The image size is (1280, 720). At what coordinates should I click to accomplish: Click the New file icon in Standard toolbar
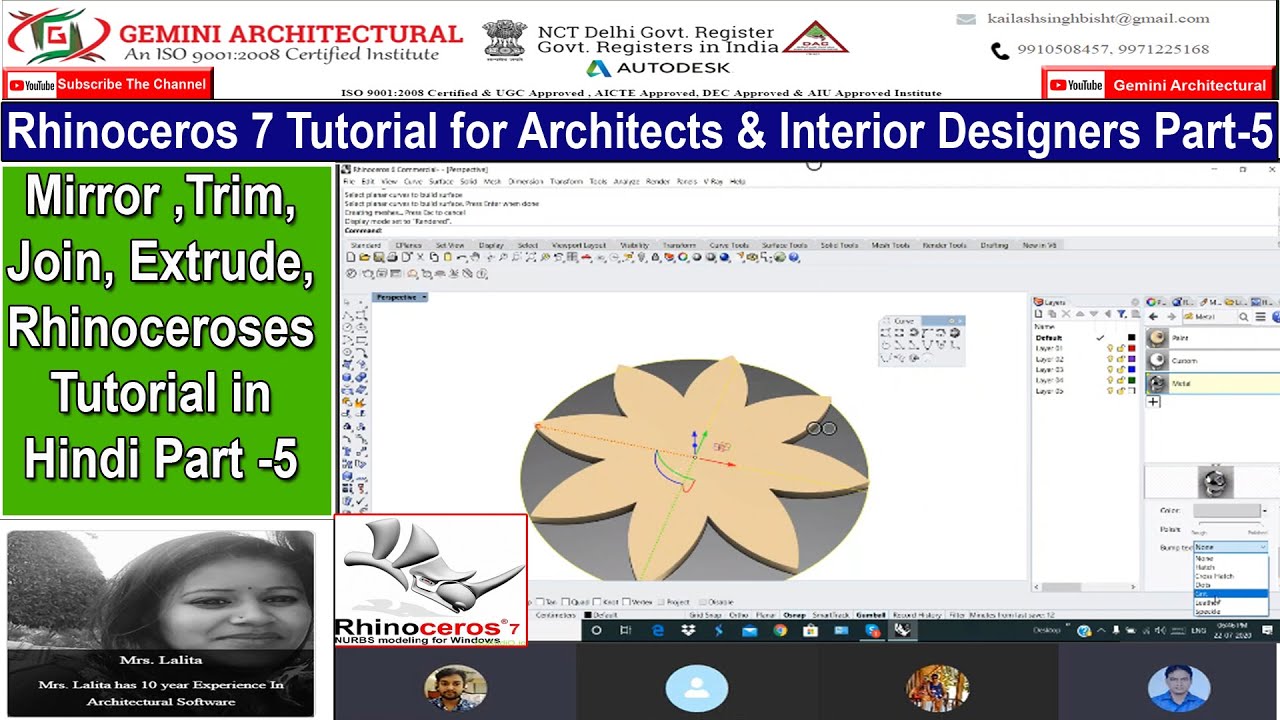click(x=351, y=257)
